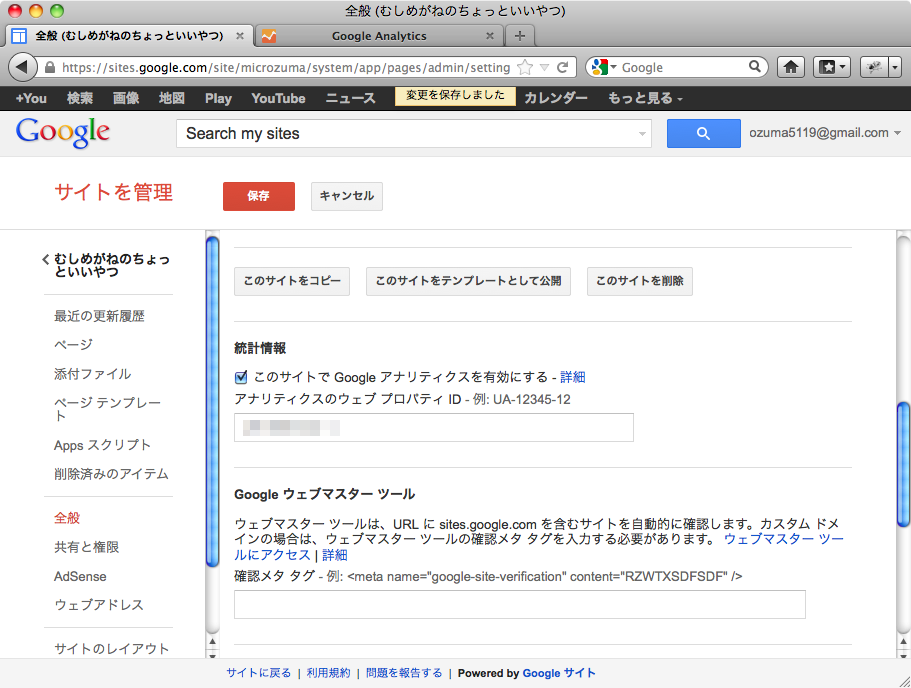This screenshot has width=911, height=688.
Task: Open 画像 in Google bar
Action: click(126, 98)
